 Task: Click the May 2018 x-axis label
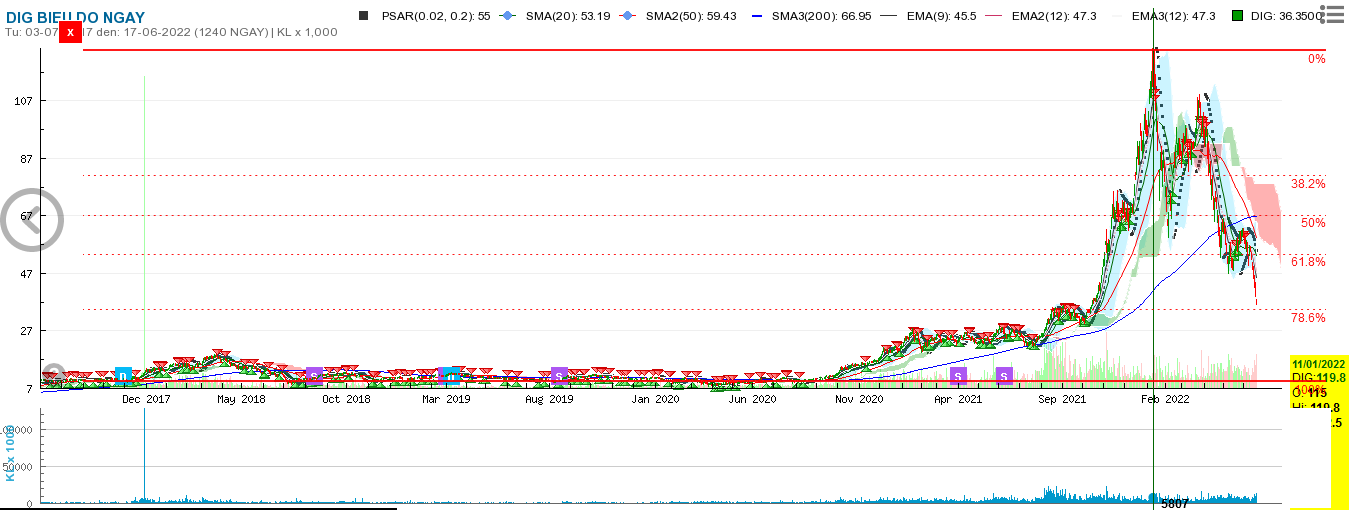point(241,399)
